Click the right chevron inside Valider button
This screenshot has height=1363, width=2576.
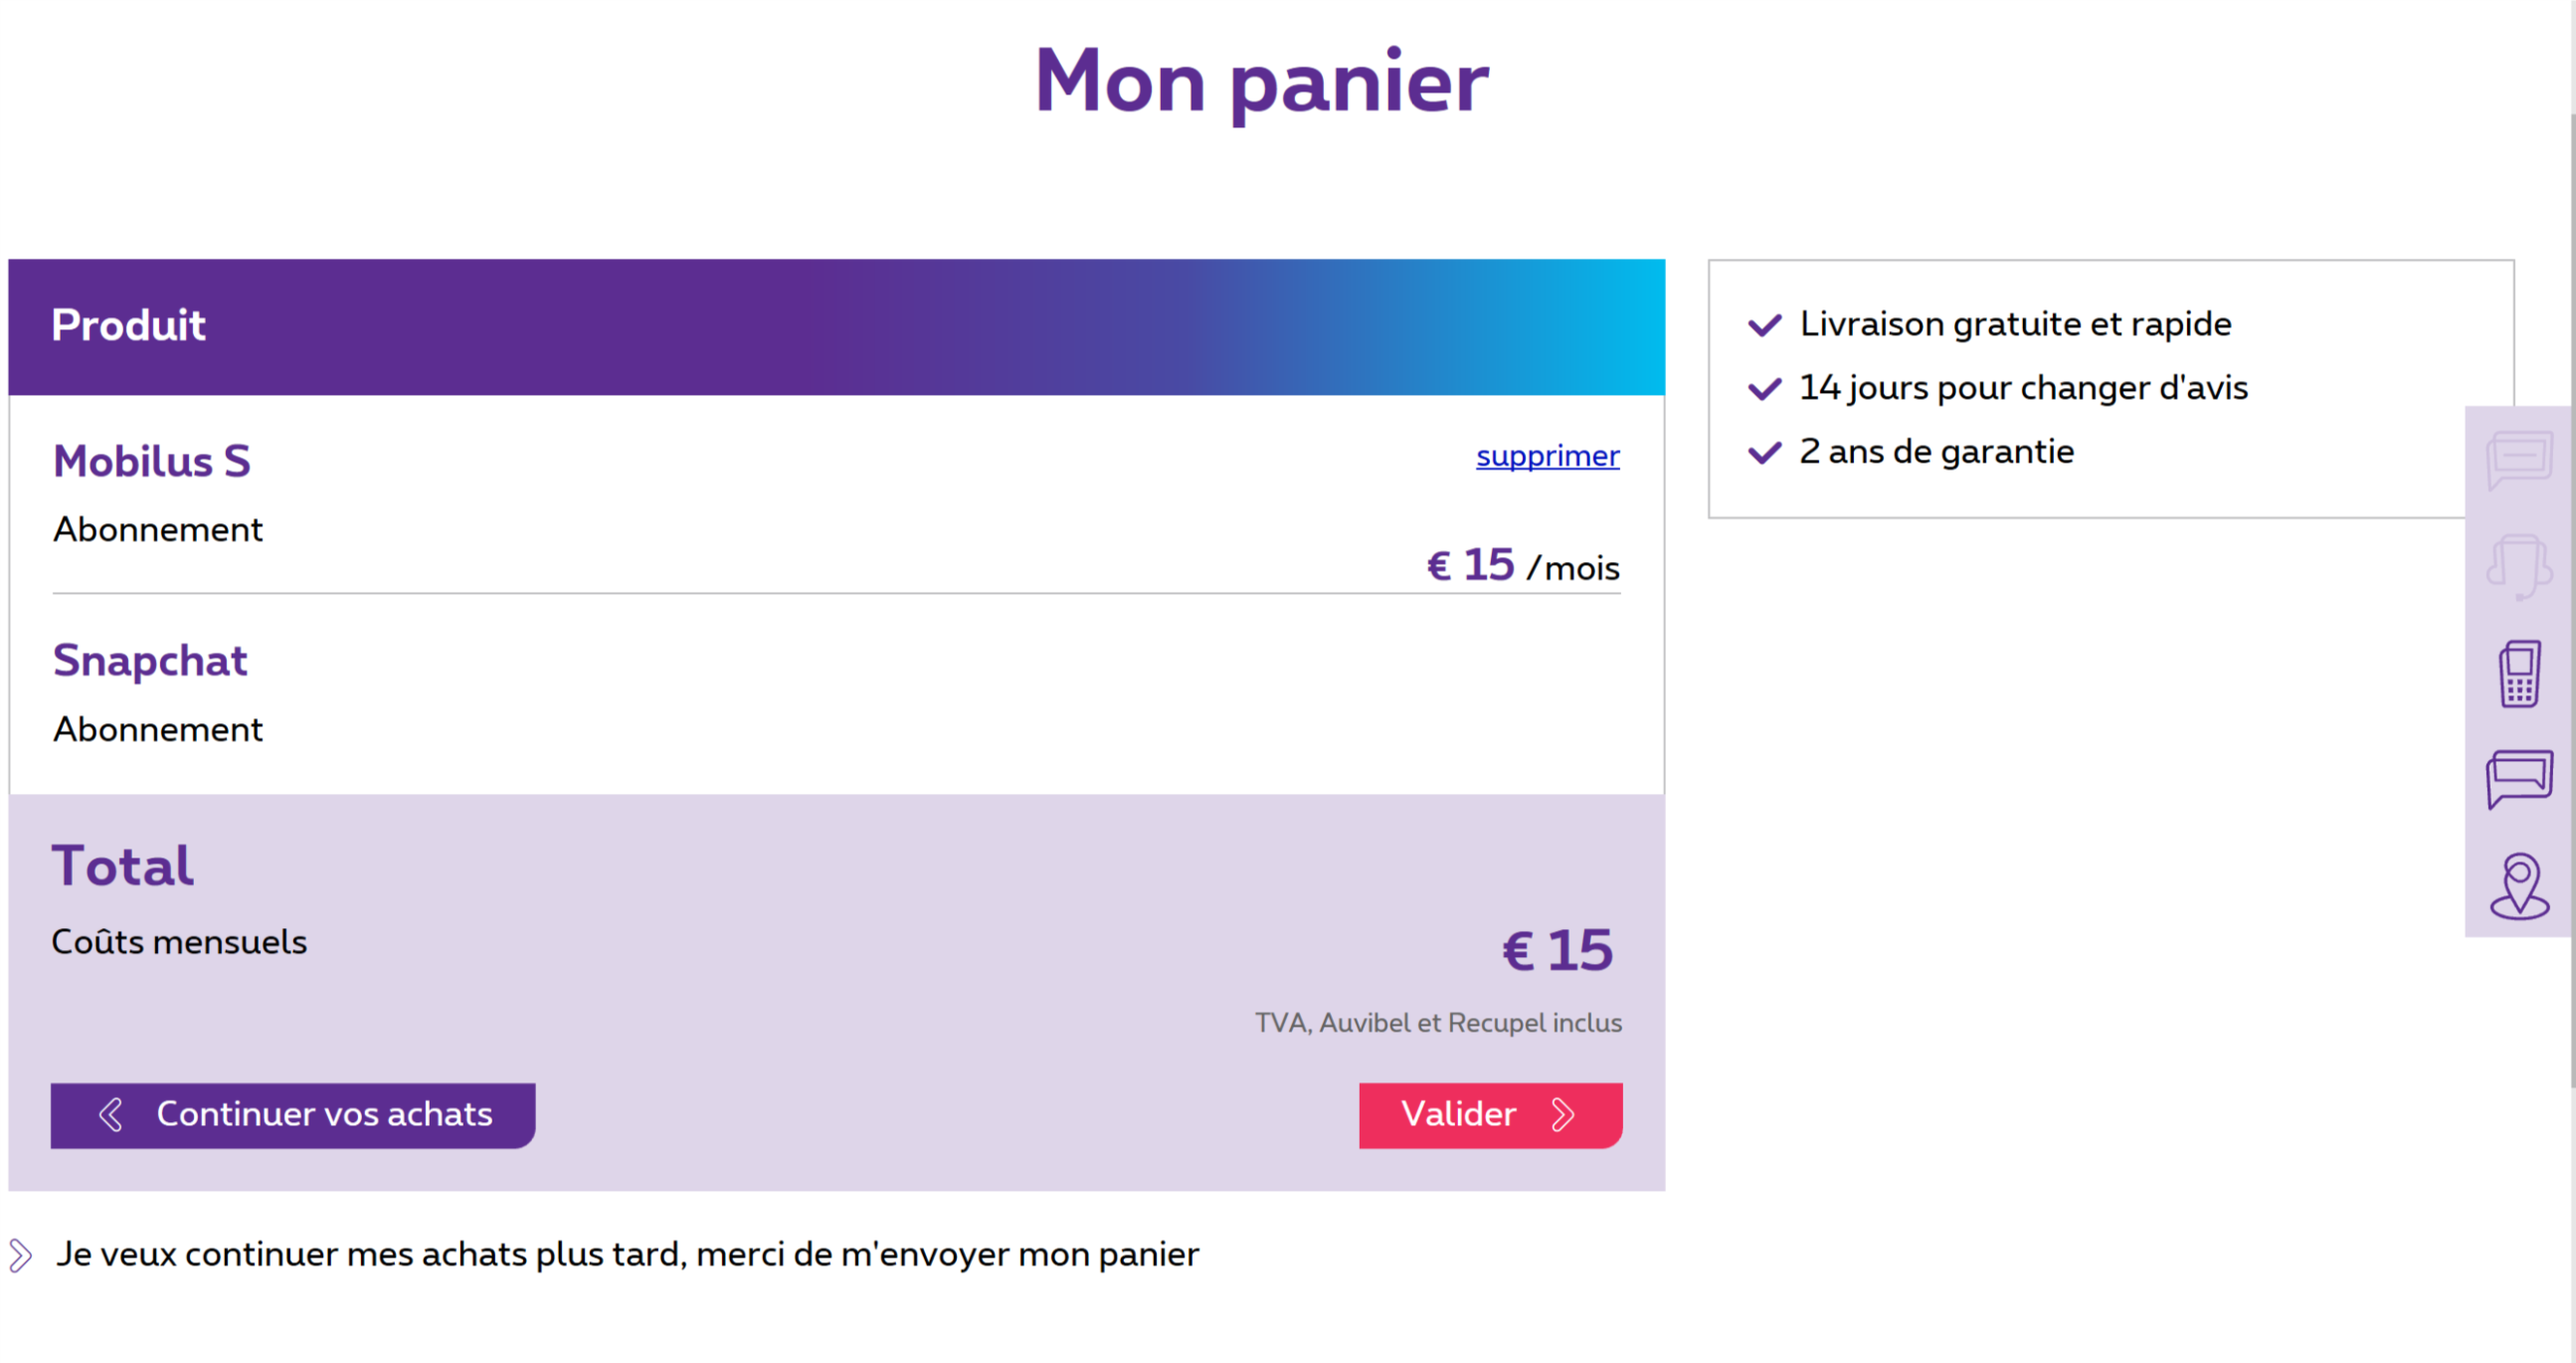(x=1562, y=1115)
